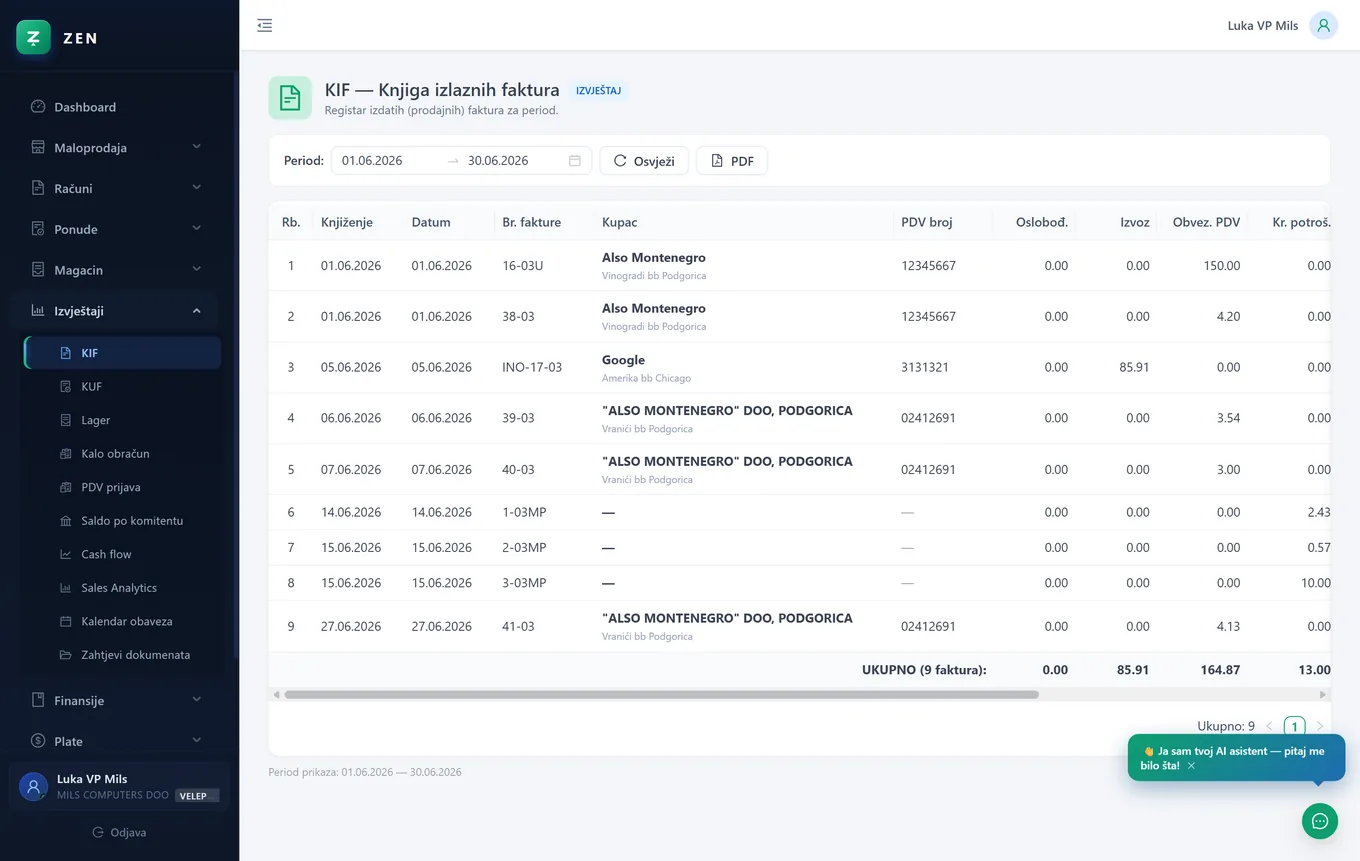Open the KUF report
1360x861 pixels.
(123, 386)
